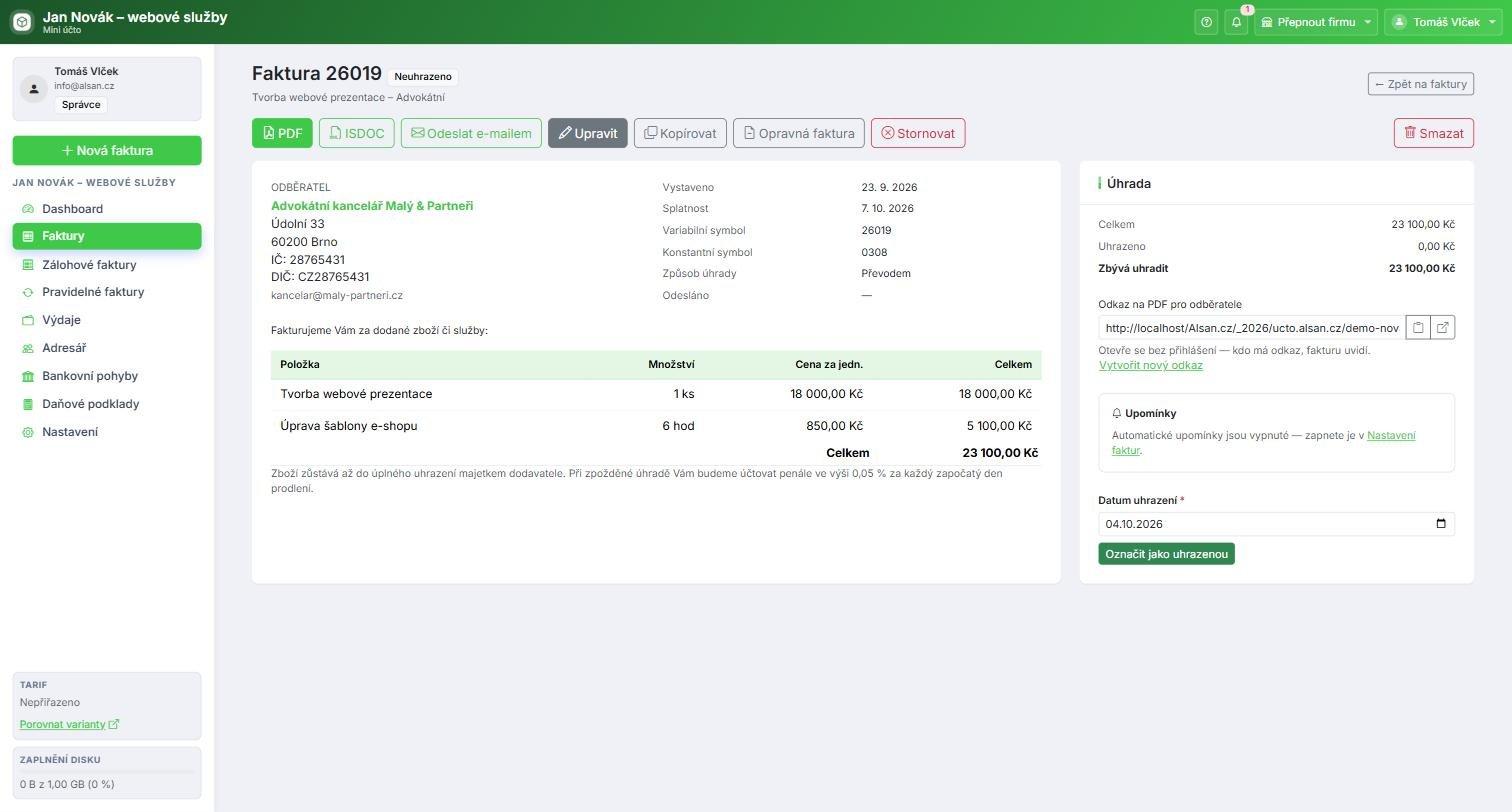This screenshot has height=812, width=1512.
Task: Copy the PDF link to clipboard
Action: point(1418,328)
